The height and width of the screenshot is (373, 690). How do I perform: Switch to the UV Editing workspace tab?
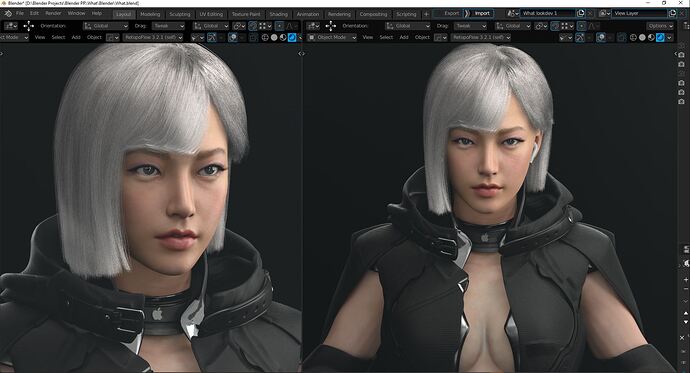click(x=211, y=14)
